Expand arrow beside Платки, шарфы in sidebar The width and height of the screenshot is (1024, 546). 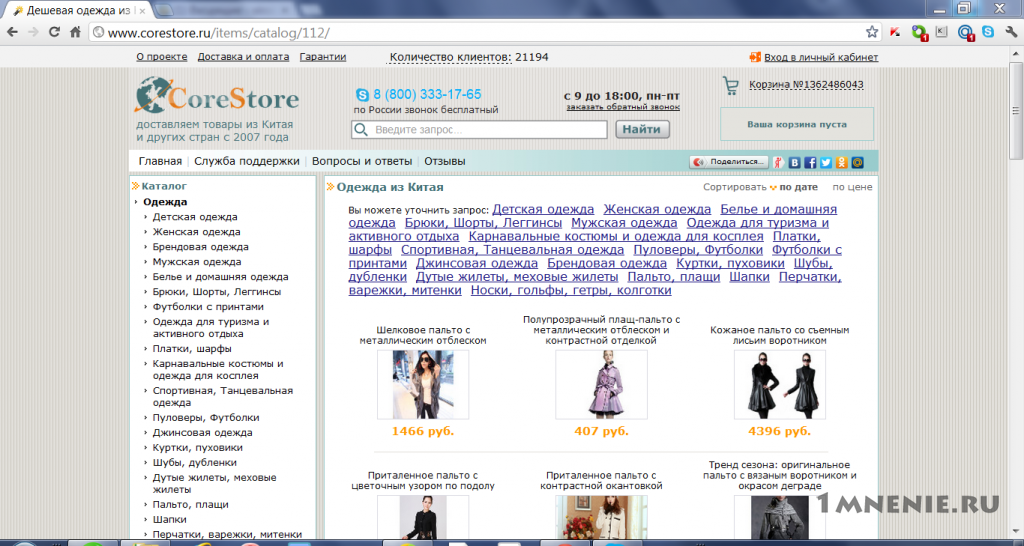[x=146, y=349]
